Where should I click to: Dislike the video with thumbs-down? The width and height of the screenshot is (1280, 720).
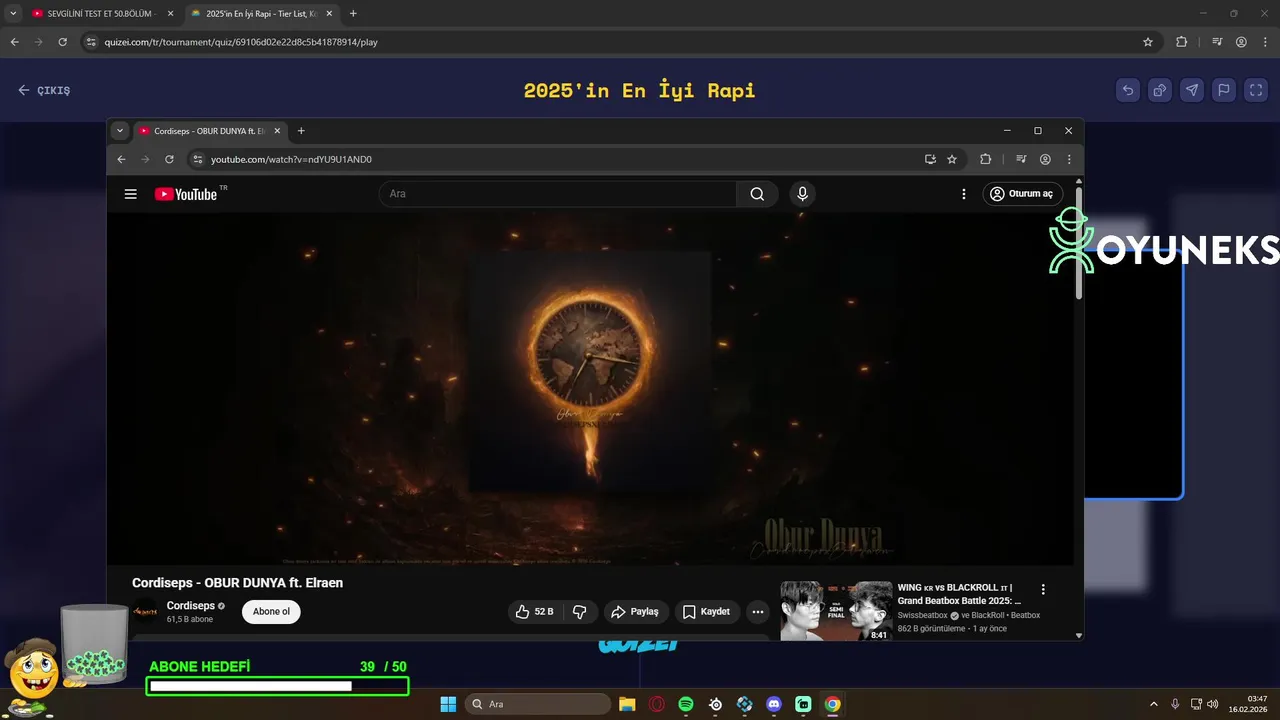580,611
